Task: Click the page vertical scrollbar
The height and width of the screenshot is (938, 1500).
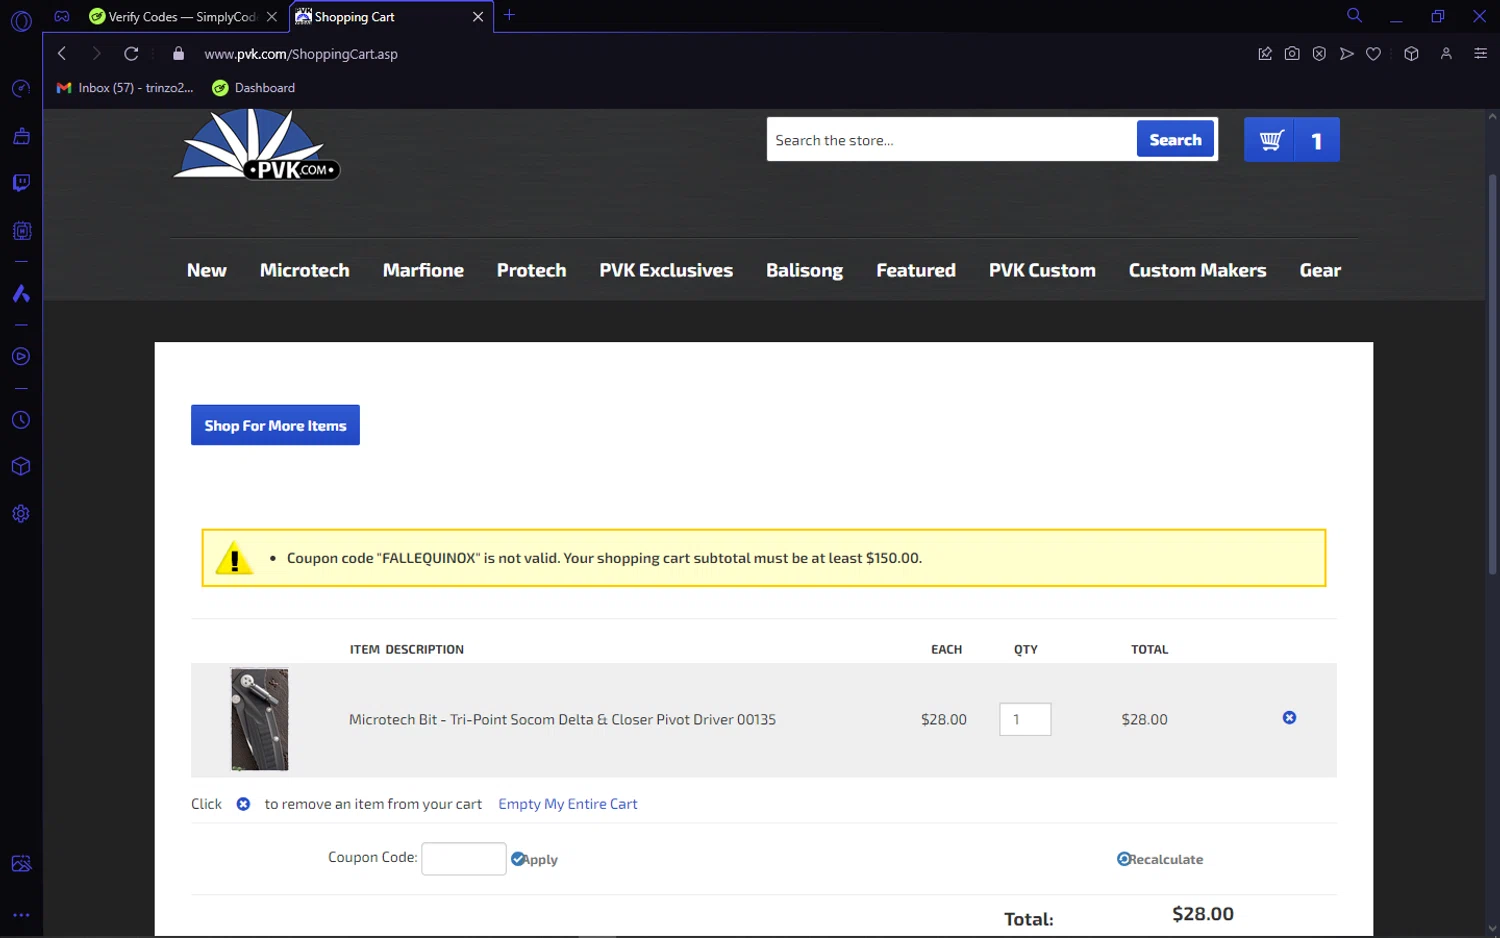Action: coord(1492,375)
